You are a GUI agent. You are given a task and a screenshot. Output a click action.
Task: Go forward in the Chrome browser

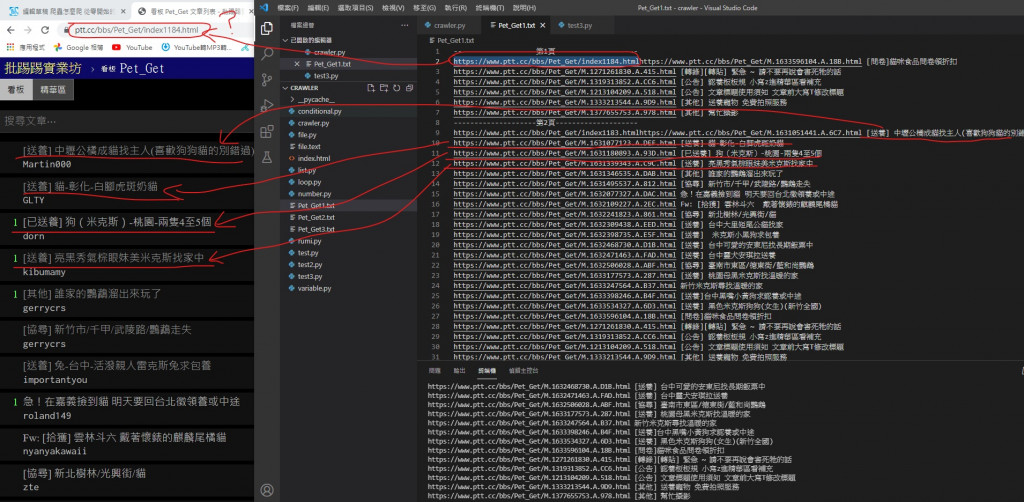click(27, 30)
